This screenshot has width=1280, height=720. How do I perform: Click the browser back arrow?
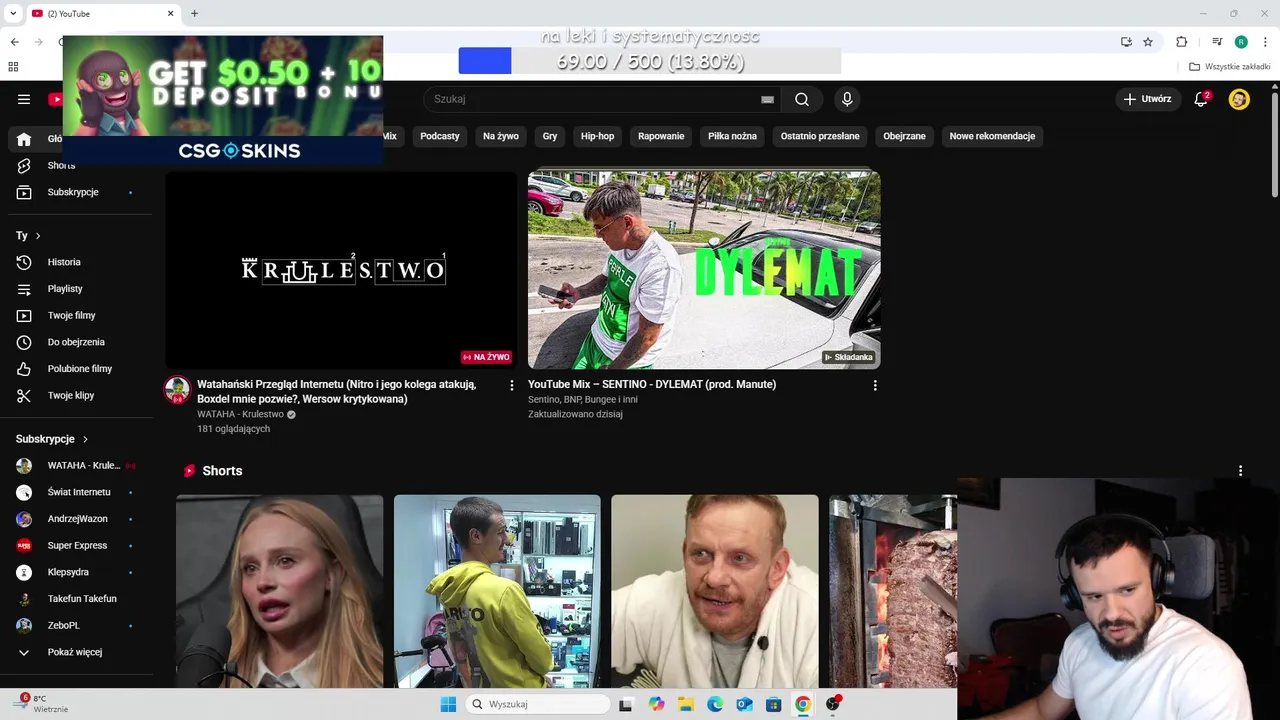15,42
